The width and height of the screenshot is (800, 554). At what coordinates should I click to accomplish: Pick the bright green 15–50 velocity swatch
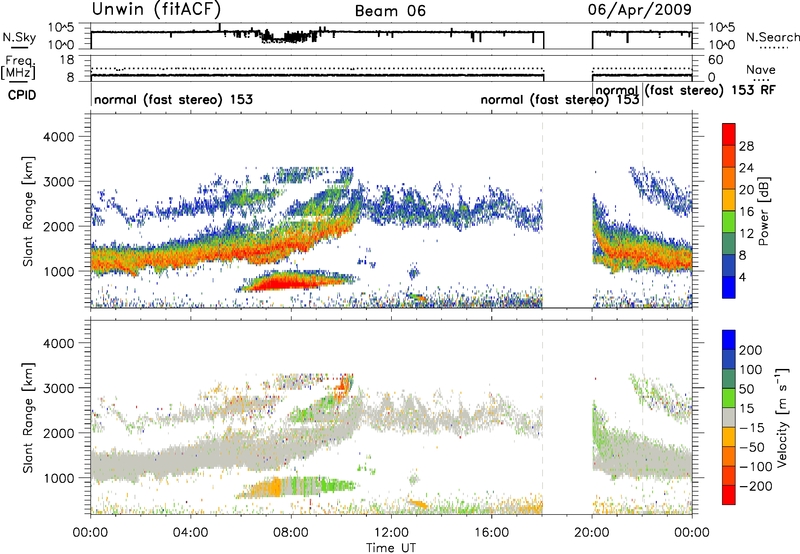[x=729, y=398]
